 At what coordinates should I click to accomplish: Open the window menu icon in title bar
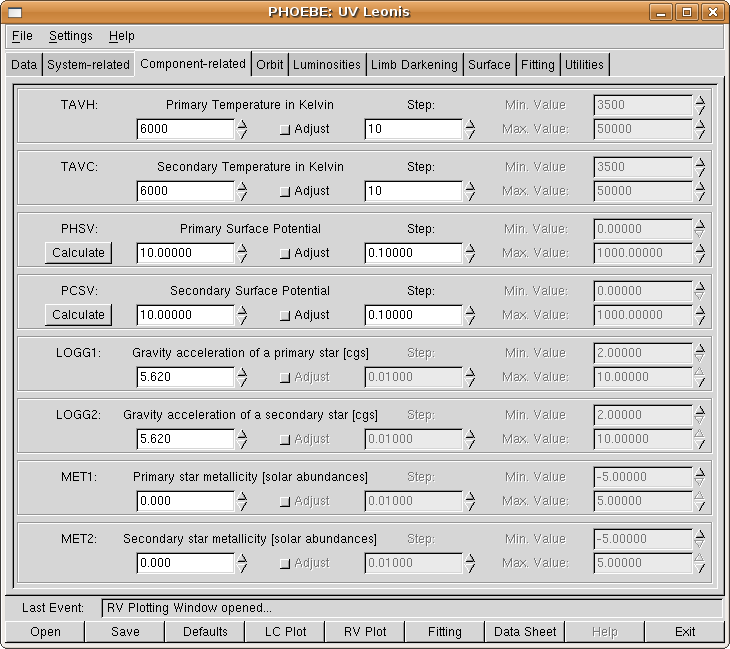click(15, 12)
